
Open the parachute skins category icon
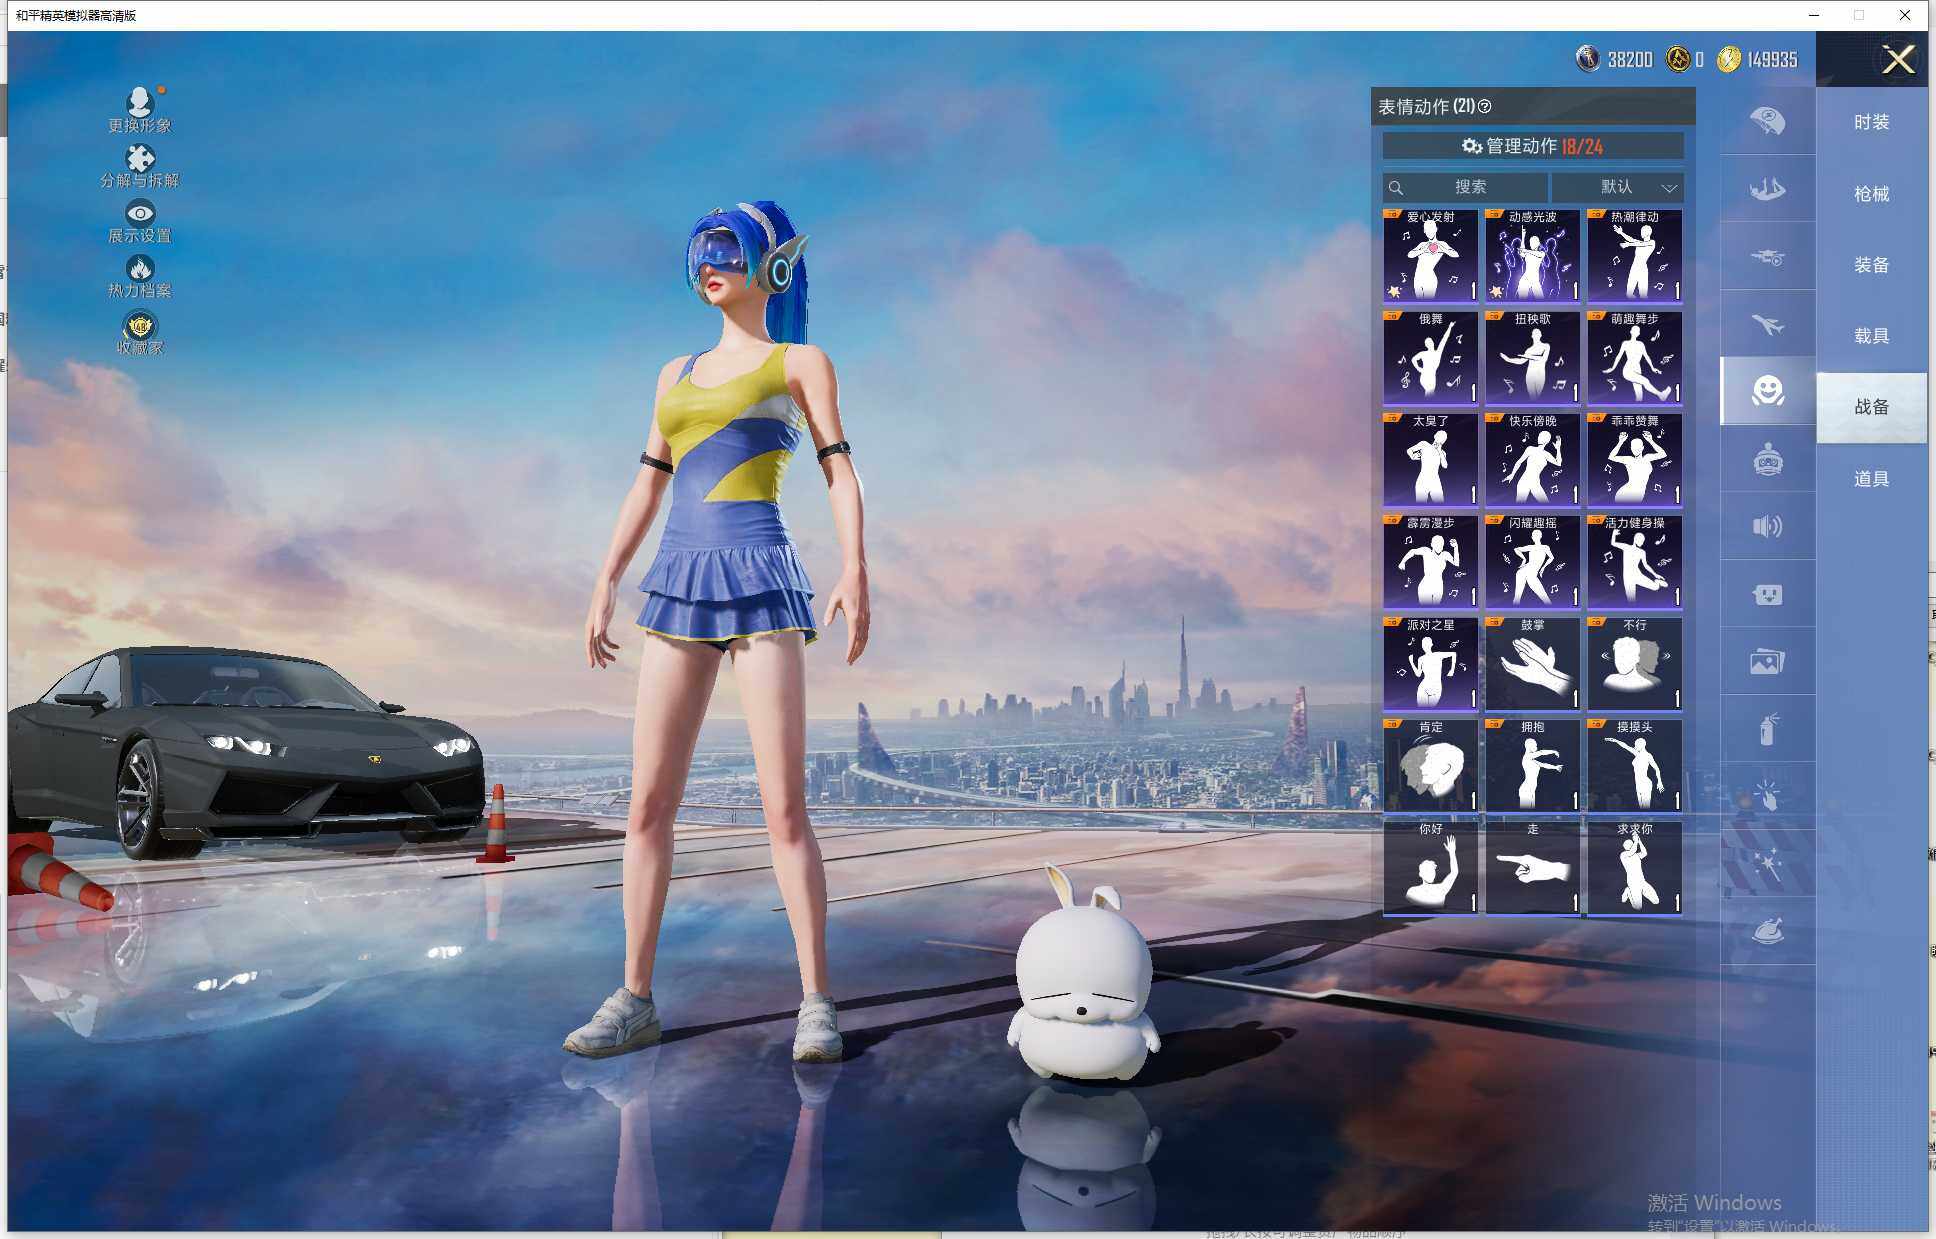[x=1767, y=122]
